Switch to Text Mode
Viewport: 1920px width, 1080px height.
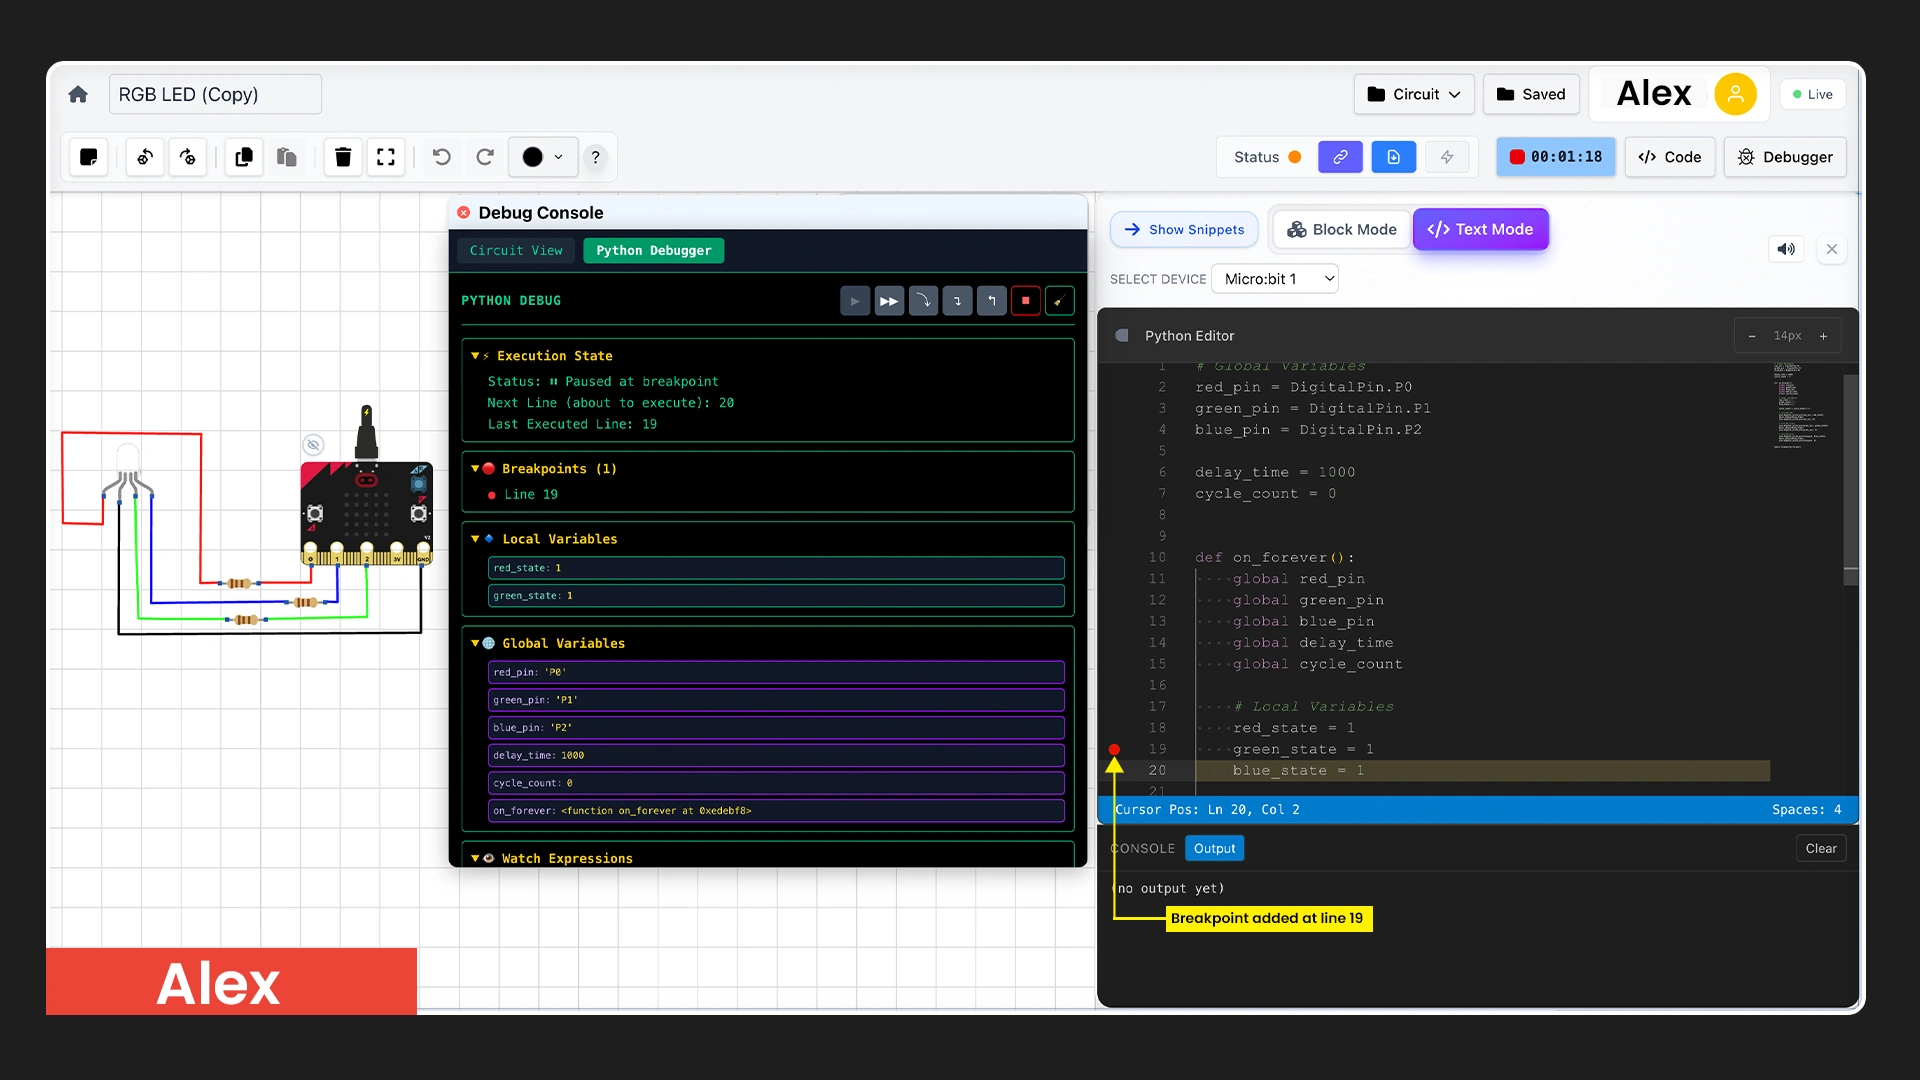(x=1481, y=229)
